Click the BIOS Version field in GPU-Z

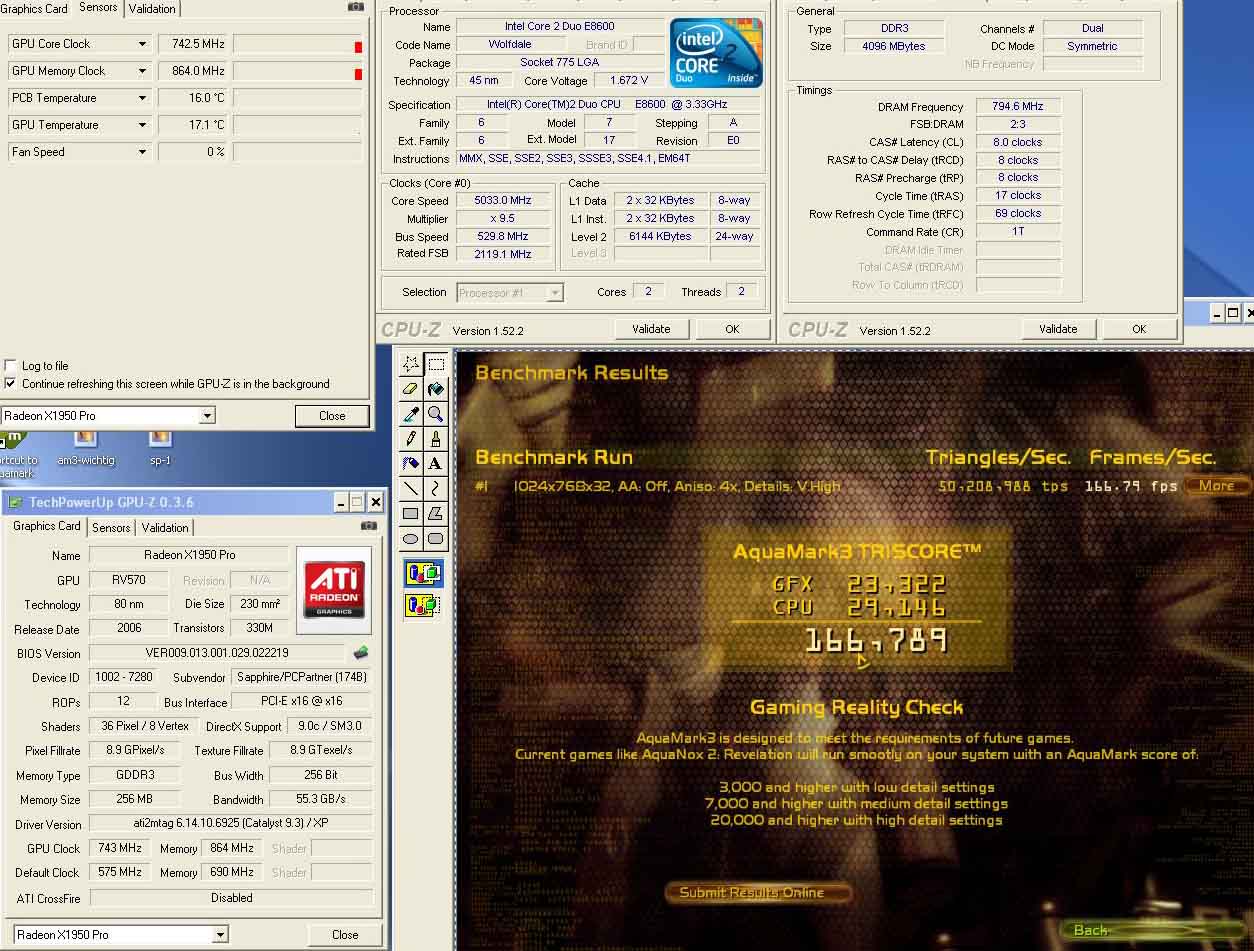[216, 653]
